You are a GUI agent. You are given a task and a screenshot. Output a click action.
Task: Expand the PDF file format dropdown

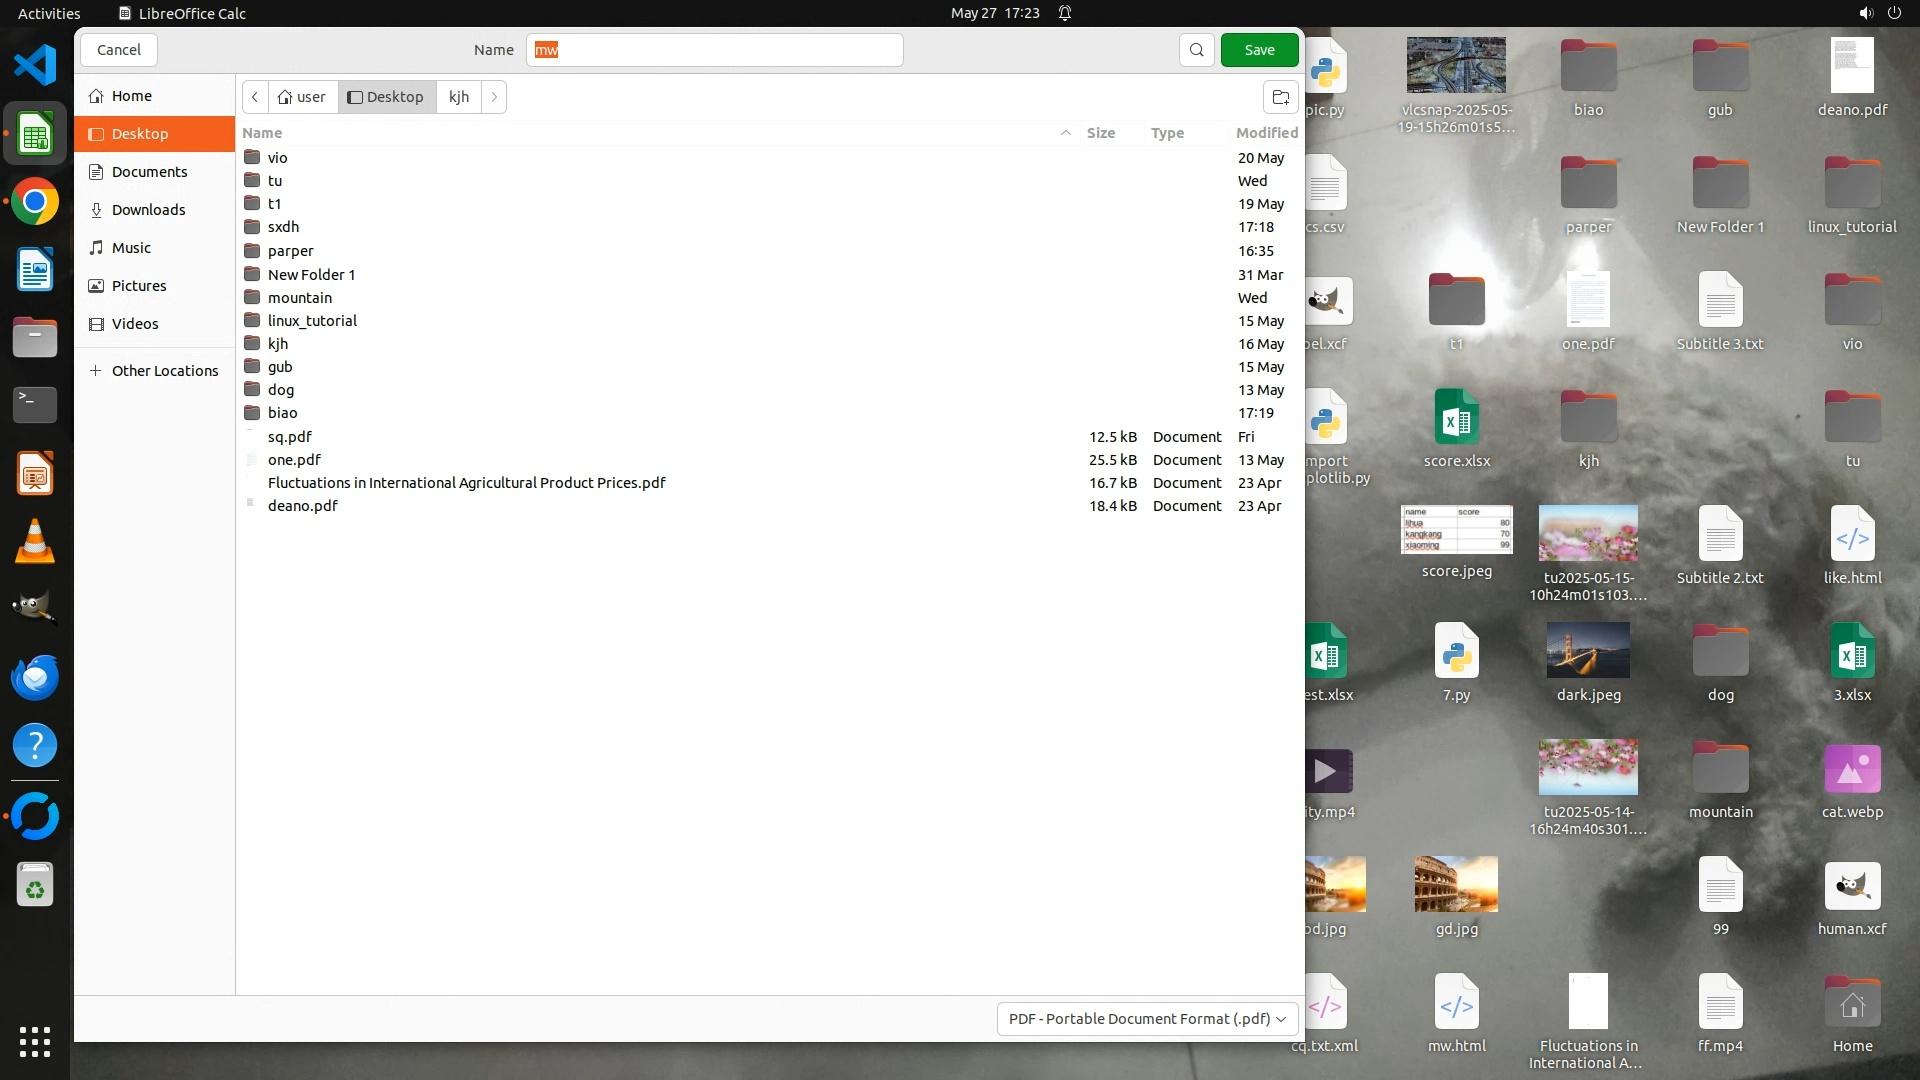1147,1018
